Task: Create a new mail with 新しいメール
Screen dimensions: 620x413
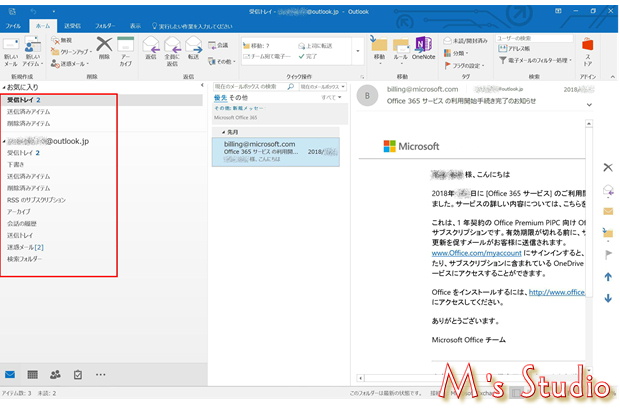Action: [x=11, y=52]
